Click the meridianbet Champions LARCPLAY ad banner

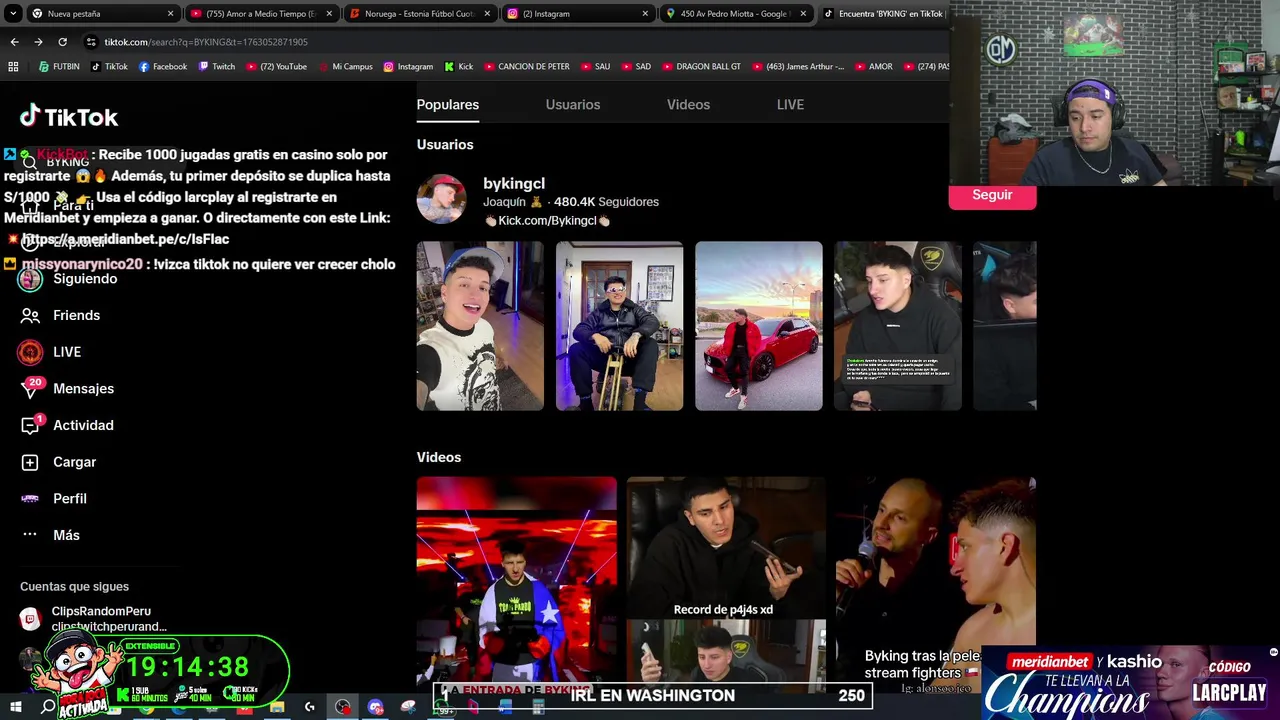tap(1129, 683)
